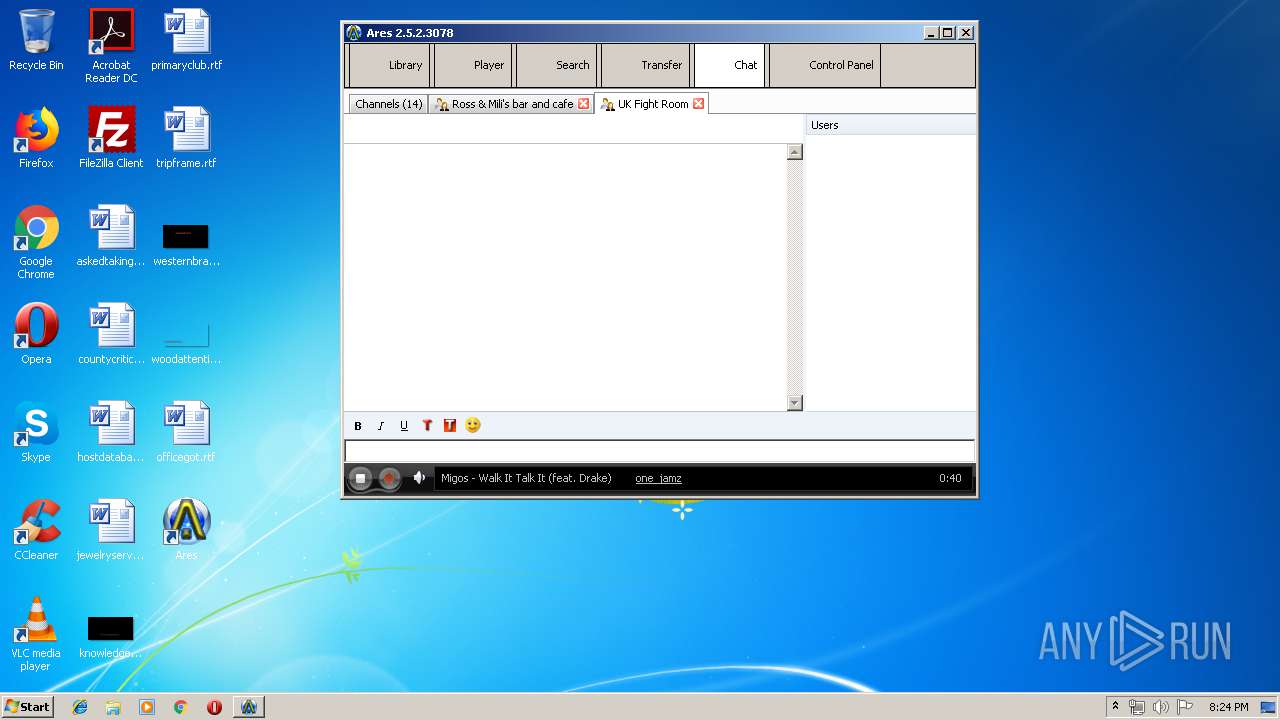The image size is (1280, 720).
Task: Open the Player section
Action: click(475, 65)
